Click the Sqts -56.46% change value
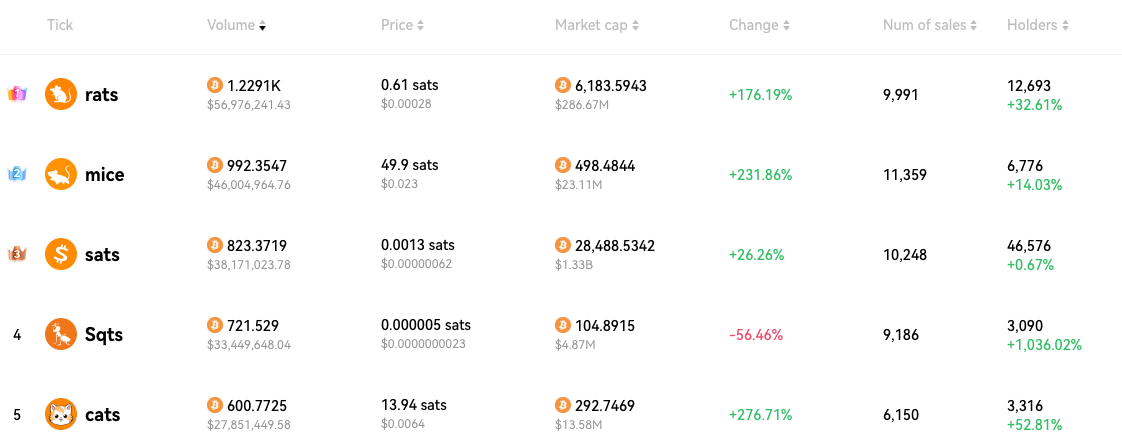The image size is (1122, 442). pyautogui.click(x=756, y=335)
